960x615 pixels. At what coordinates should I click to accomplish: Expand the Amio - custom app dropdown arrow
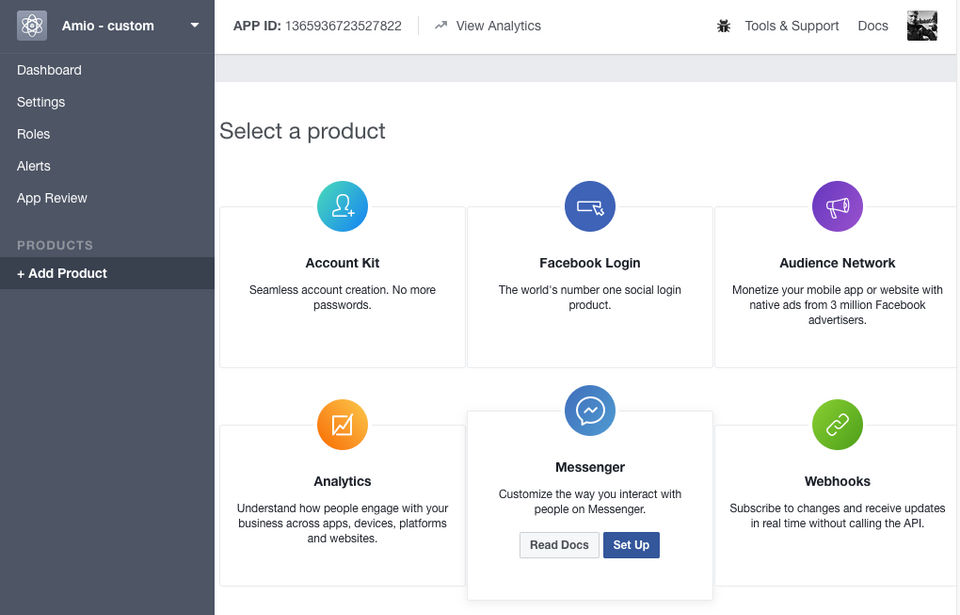point(195,26)
